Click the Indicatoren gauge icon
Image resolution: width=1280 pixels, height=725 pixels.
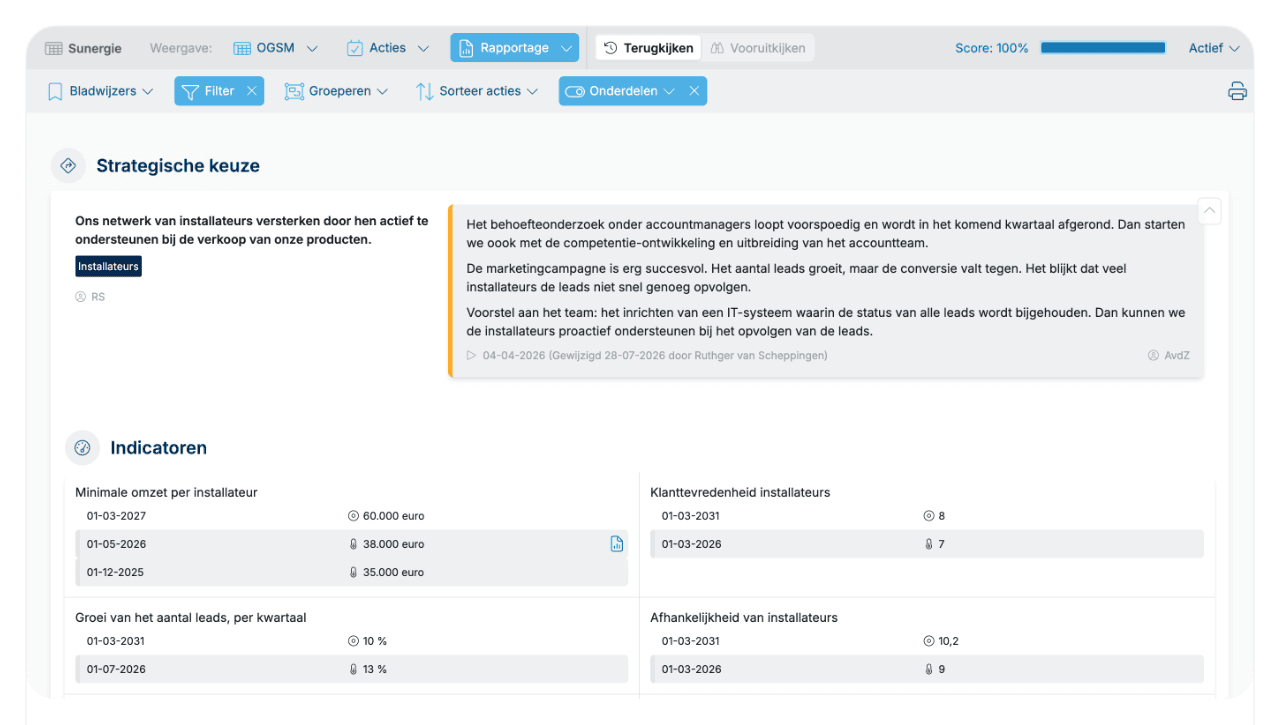pyautogui.click(x=82, y=448)
